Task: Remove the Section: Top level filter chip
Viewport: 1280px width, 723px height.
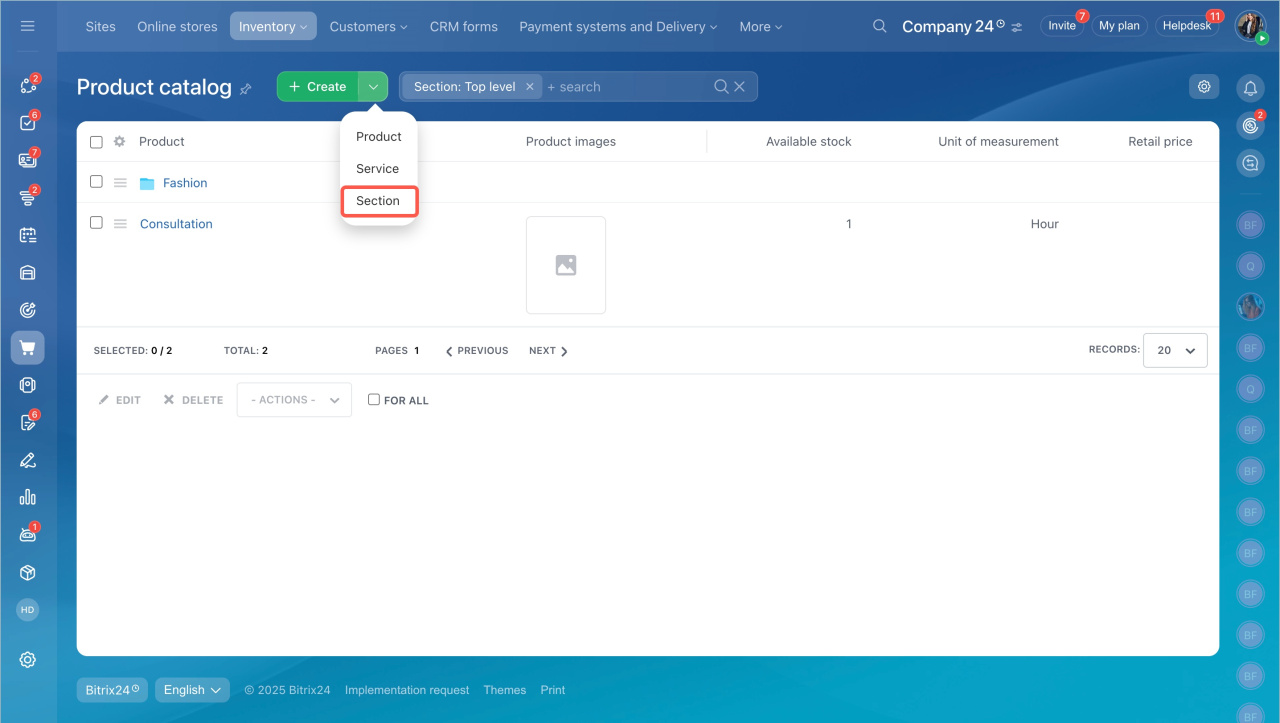Action: tap(530, 87)
